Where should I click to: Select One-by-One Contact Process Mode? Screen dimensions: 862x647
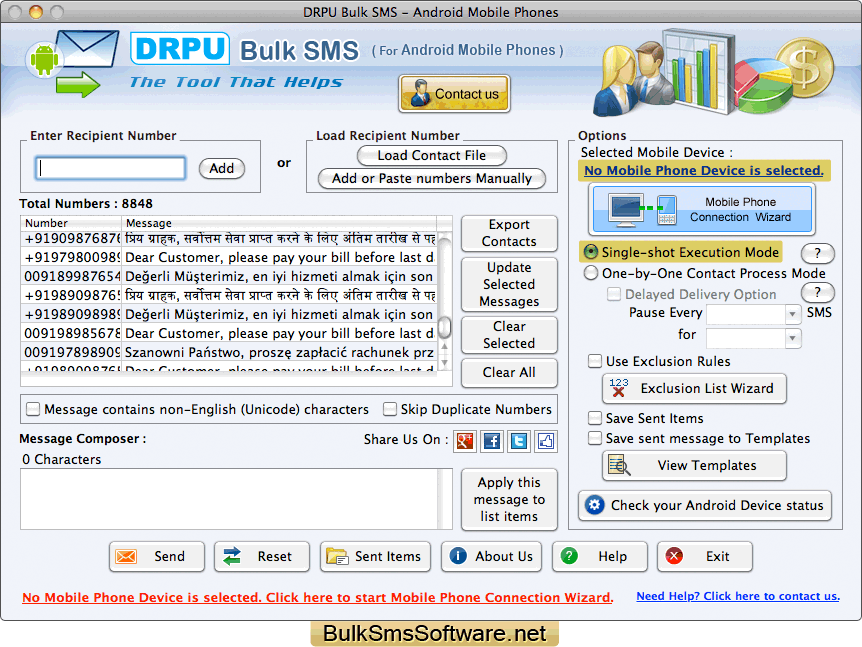[x=591, y=273]
